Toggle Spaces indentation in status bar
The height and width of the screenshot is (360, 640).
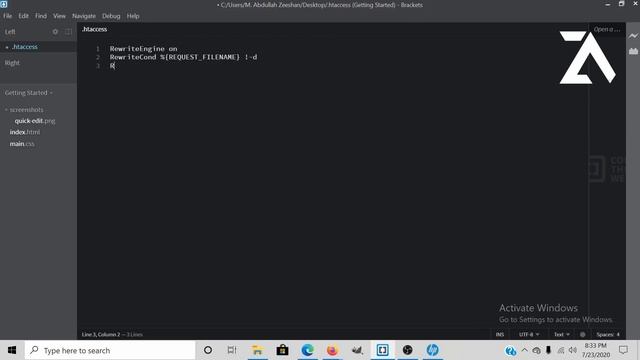click(604, 334)
